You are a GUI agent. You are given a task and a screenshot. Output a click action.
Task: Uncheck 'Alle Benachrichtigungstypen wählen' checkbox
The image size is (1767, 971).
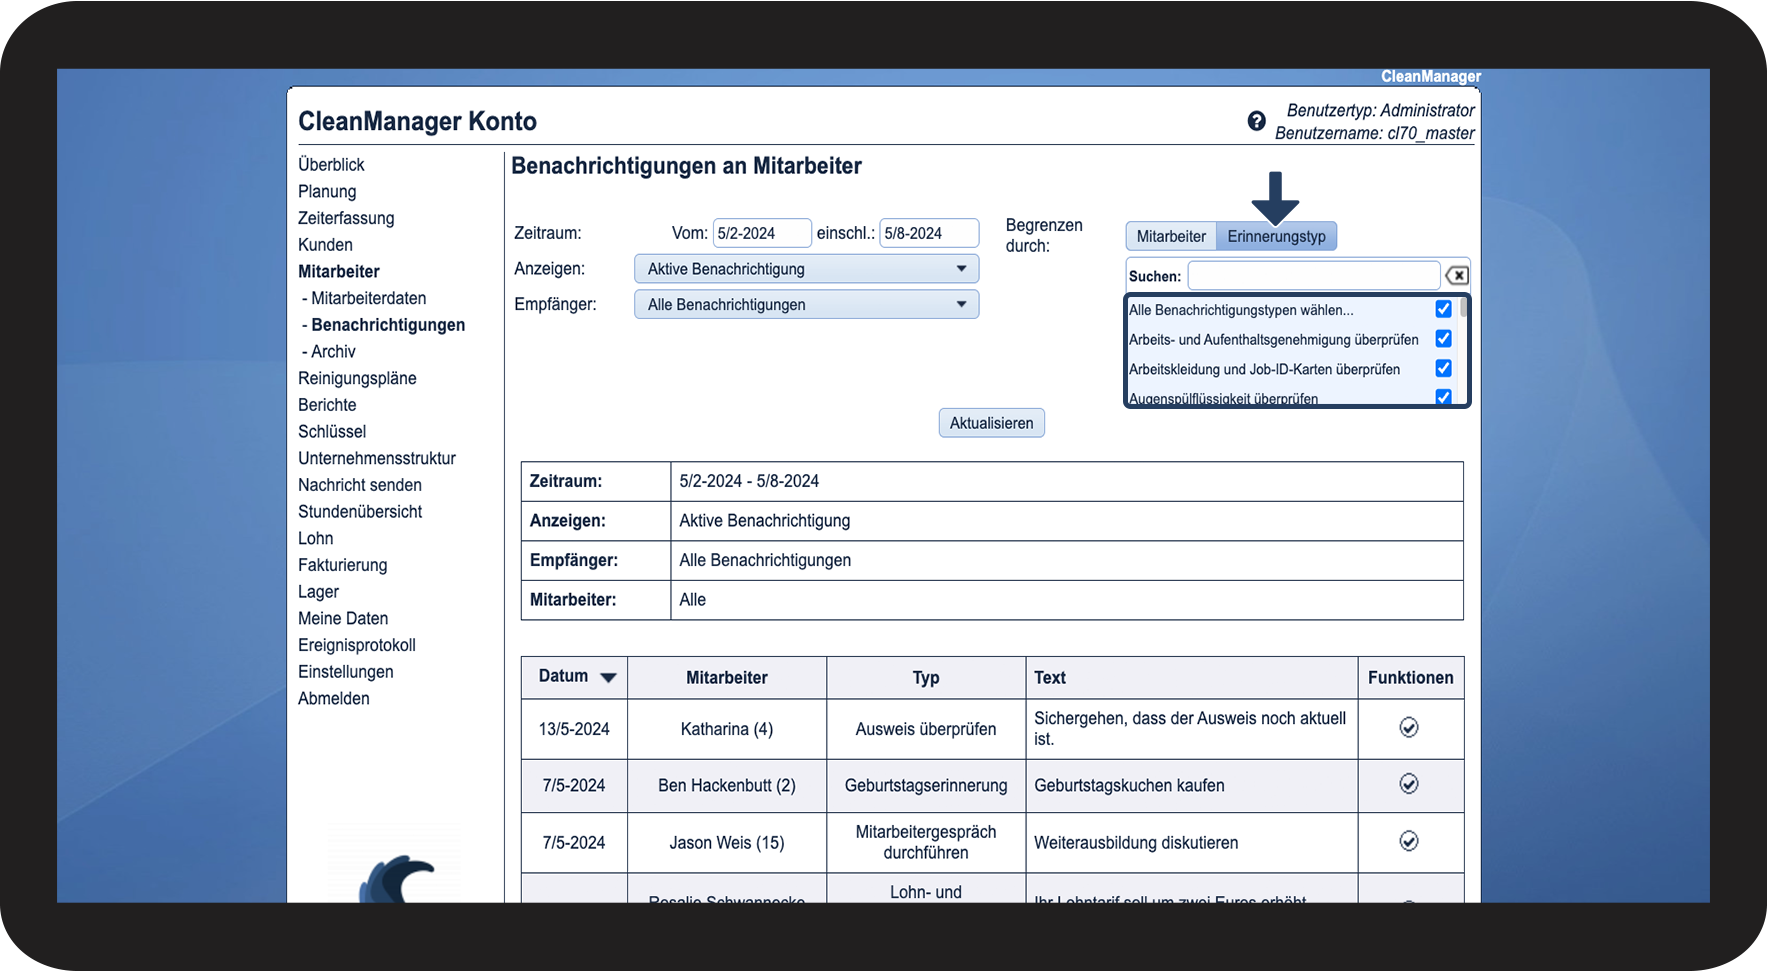click(1443, 309)
